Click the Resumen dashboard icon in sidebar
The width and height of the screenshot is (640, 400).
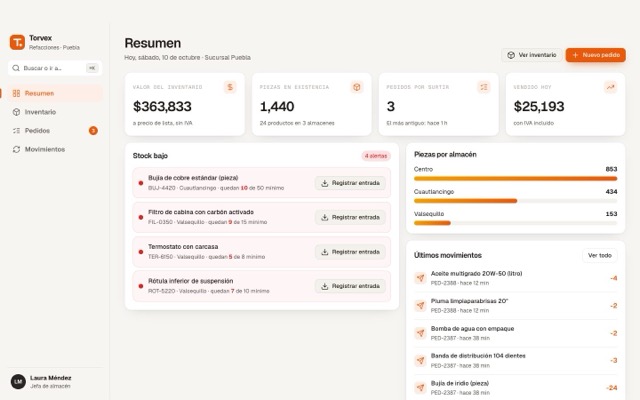point(16,93)
